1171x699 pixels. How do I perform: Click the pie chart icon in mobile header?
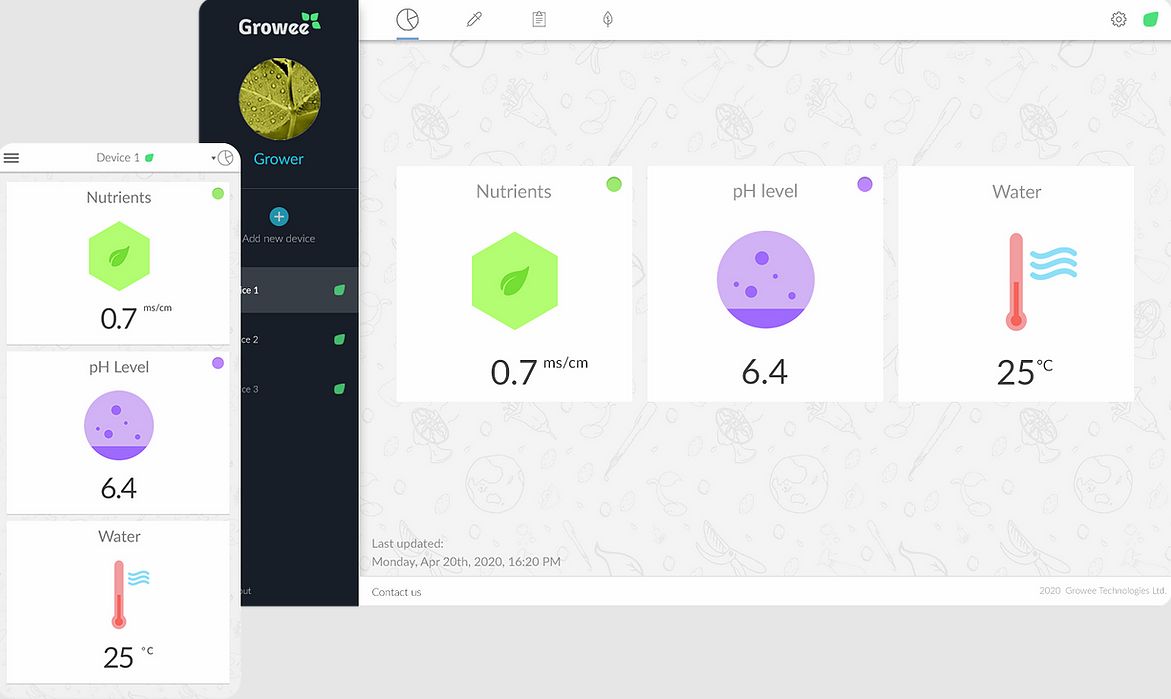coord(226,158)
